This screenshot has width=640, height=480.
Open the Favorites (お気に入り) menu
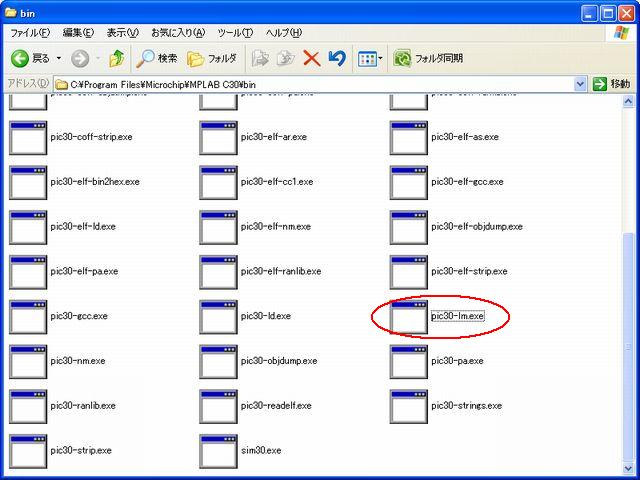[x=178, y=33]
